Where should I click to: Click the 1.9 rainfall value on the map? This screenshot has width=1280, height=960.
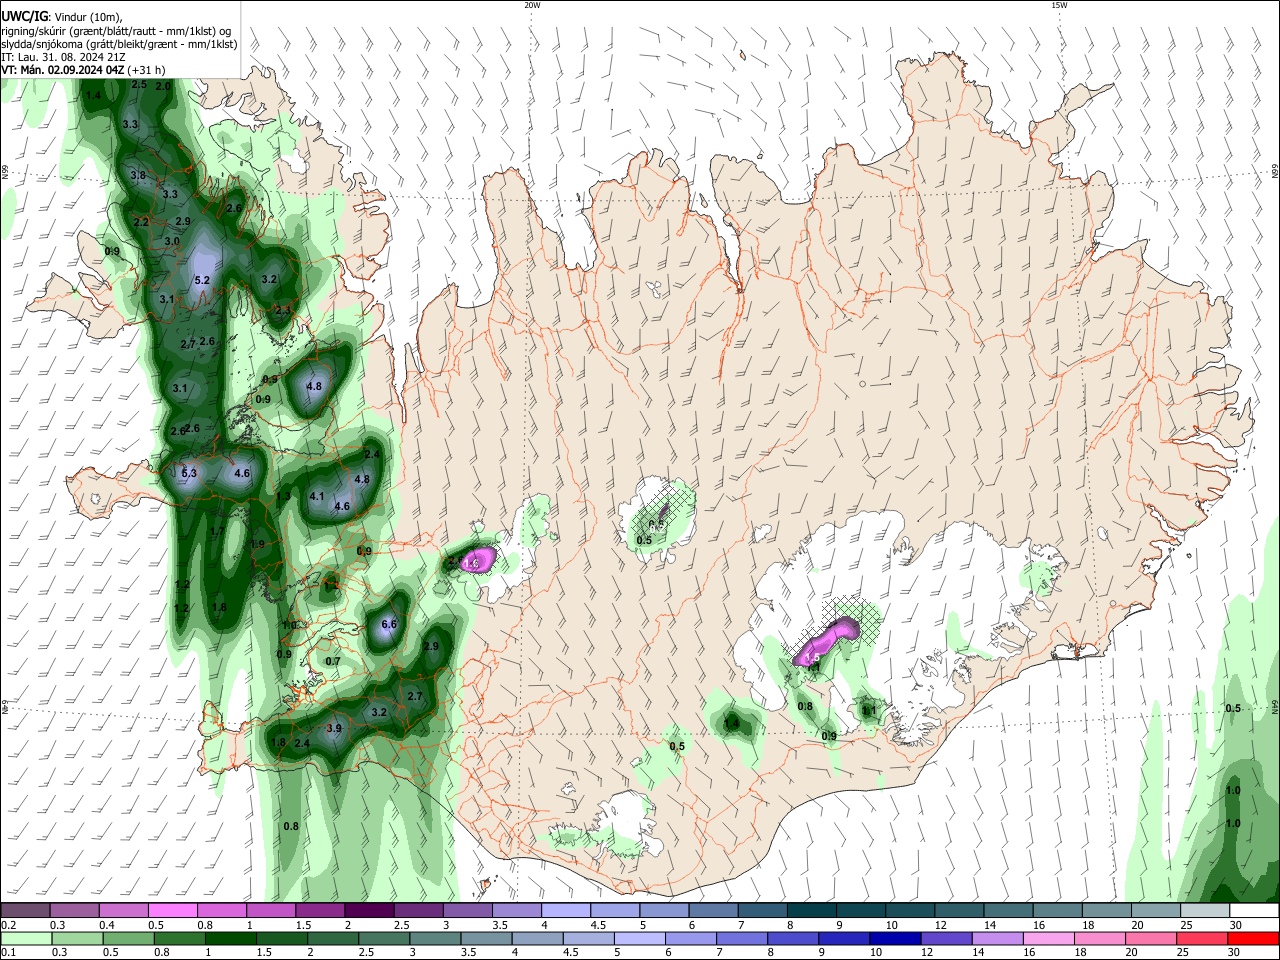[257, 544]
